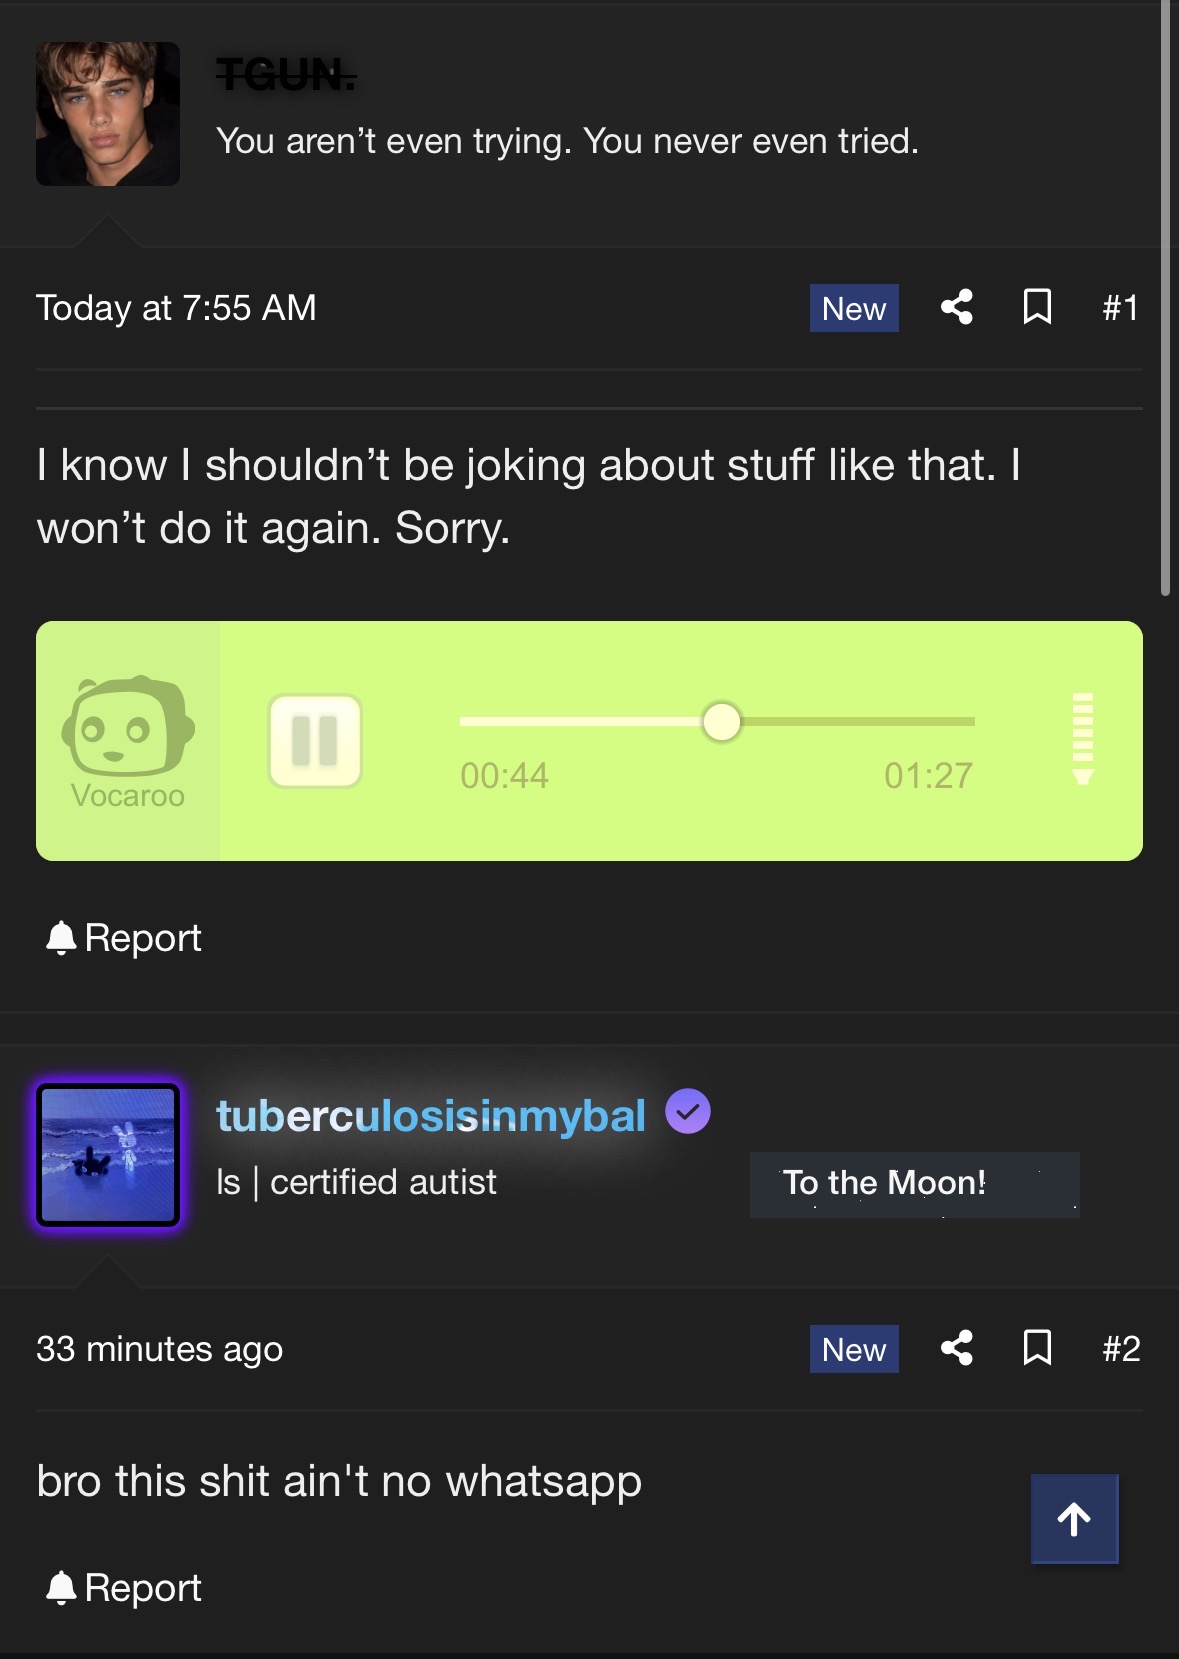
Task: Click the Vocaroo audio seek slider knob
Action: tap(721, 721)
